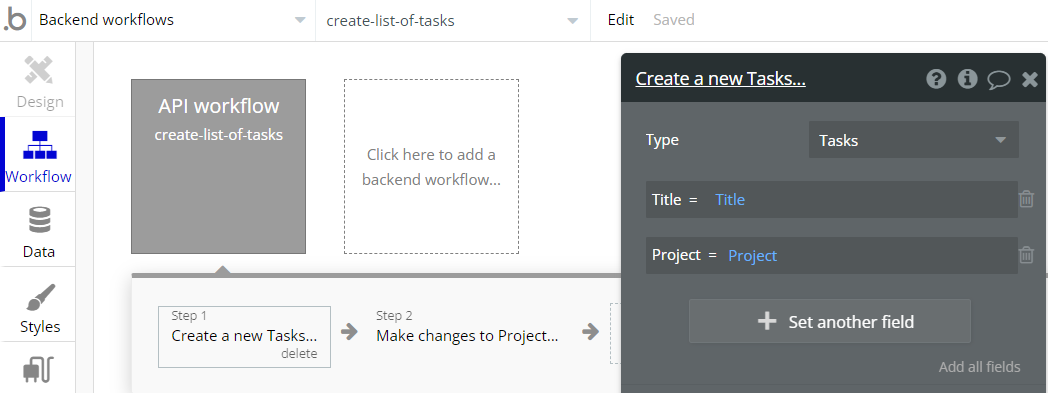Open the Edit menu
The image size is (1048, 393).
620,20
